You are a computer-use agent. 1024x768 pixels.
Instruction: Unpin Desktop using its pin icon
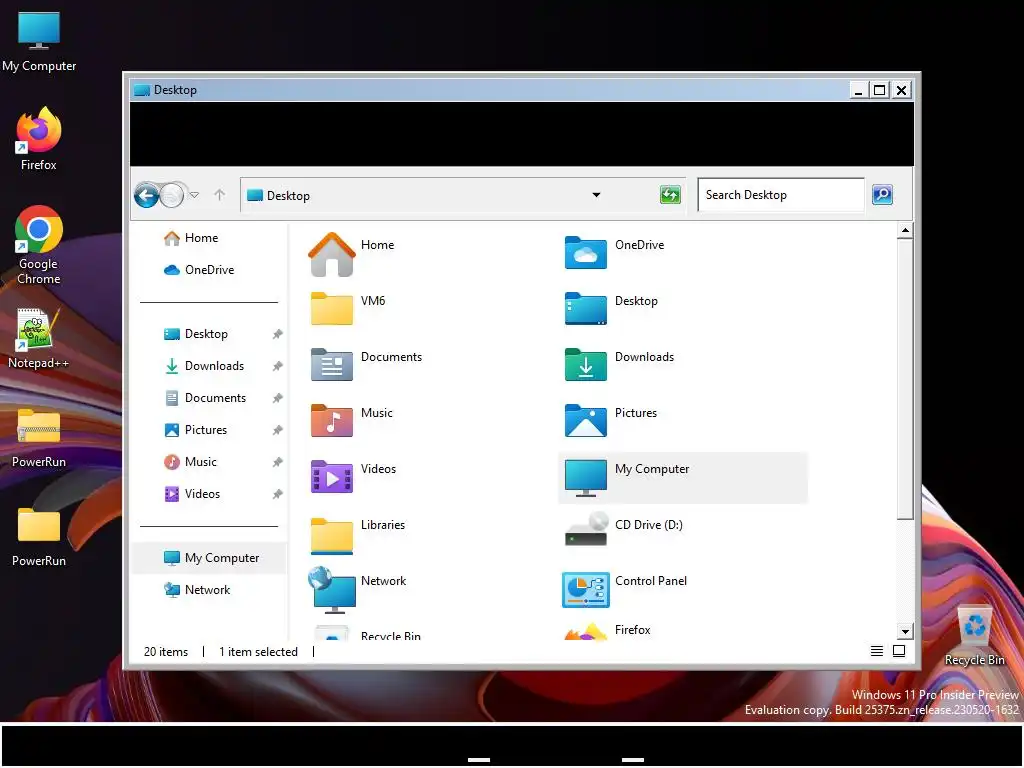[278, 334]
